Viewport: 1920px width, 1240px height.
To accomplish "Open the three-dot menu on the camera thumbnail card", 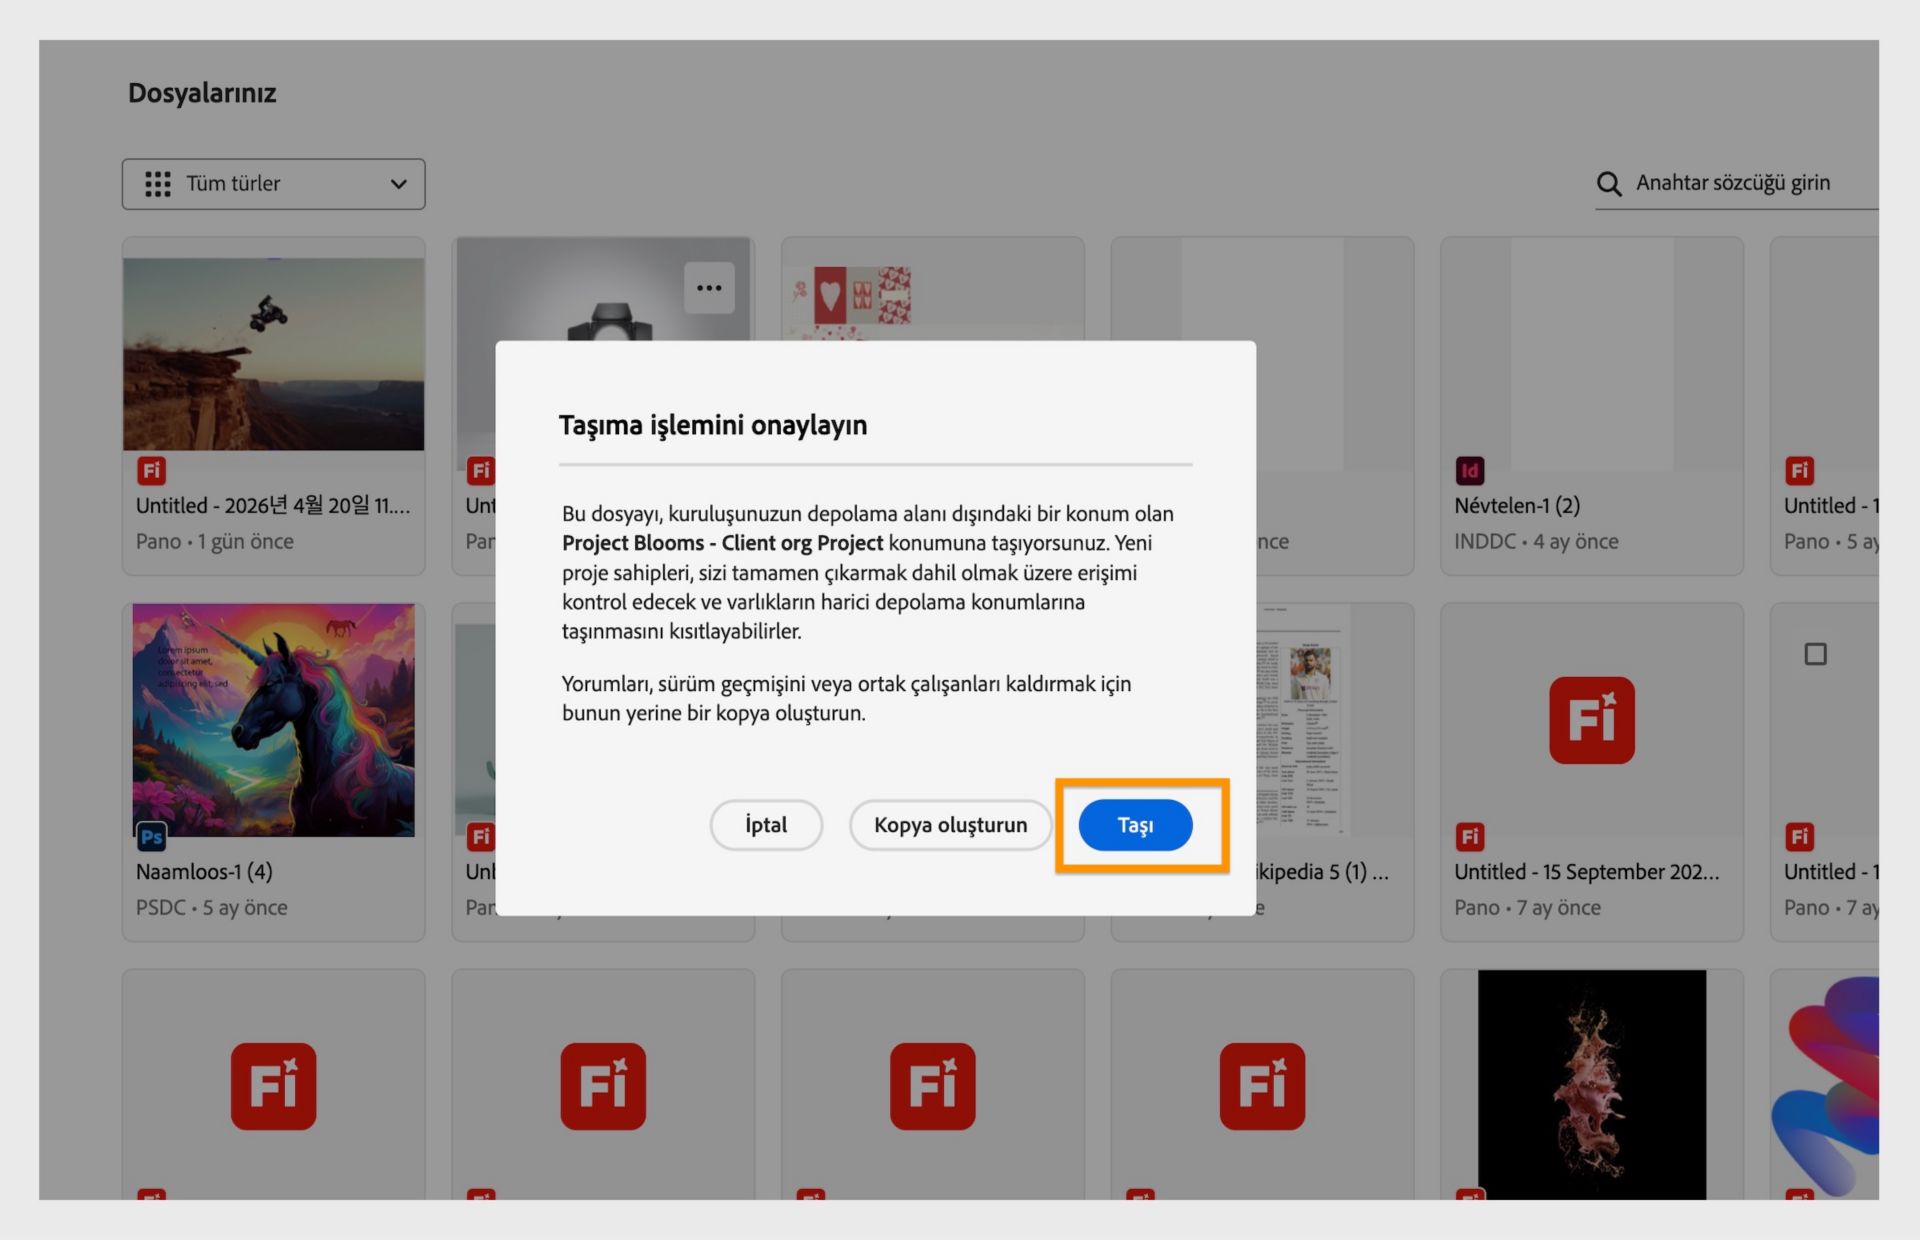I will (x=709, y=288).
